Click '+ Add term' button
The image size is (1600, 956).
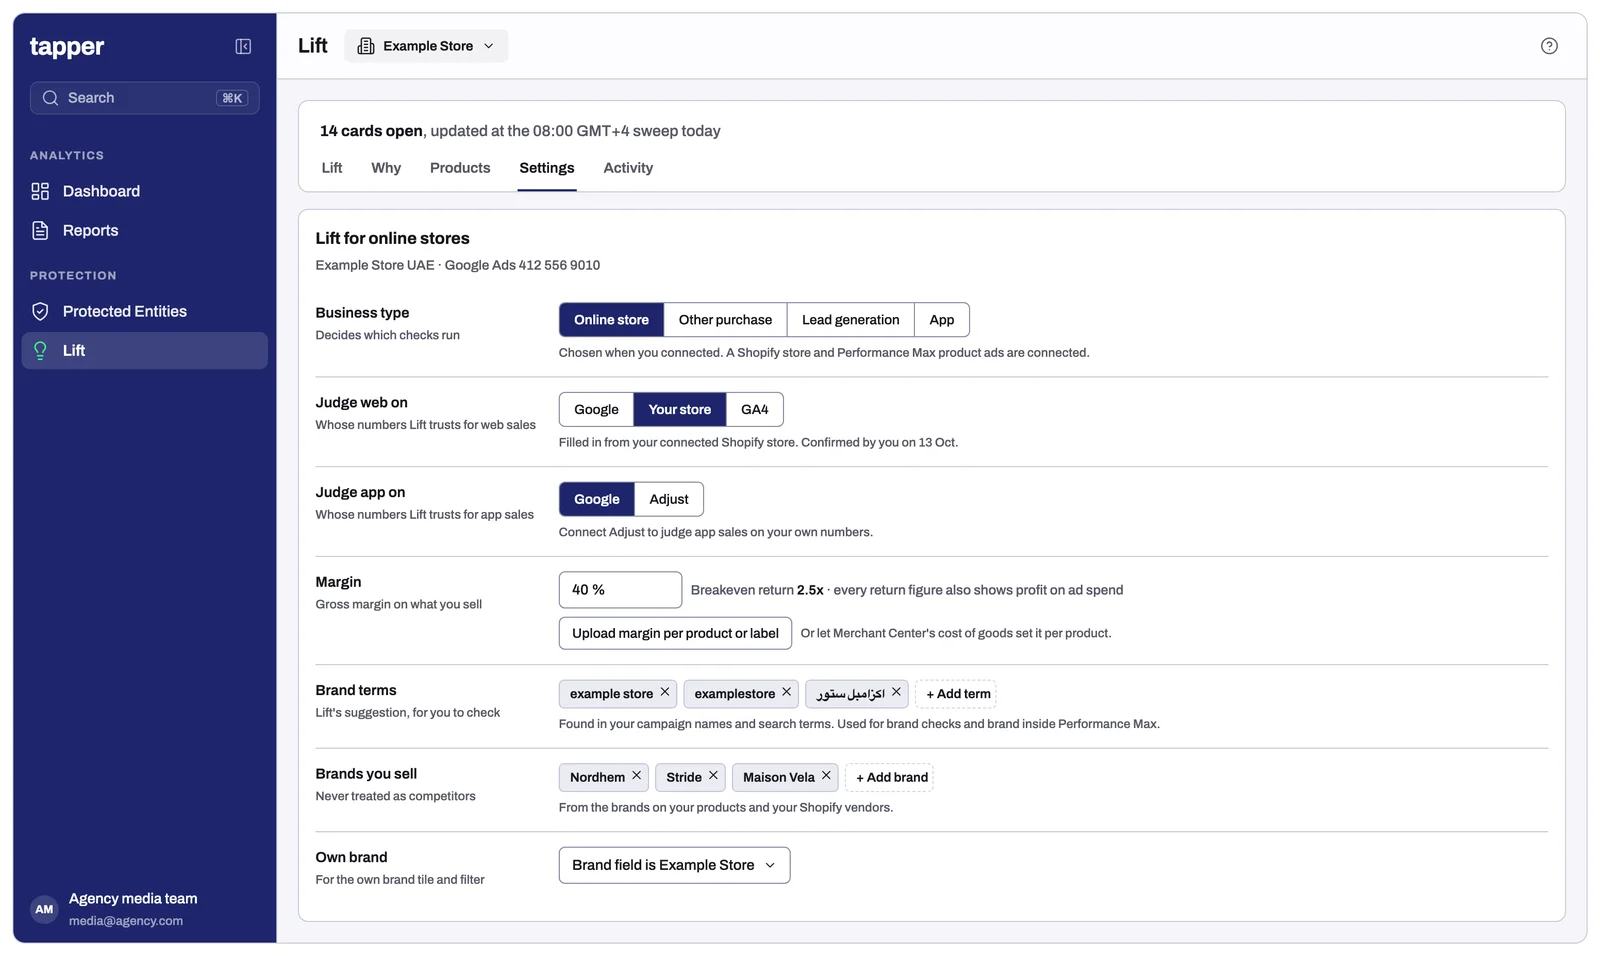point(957,694)
